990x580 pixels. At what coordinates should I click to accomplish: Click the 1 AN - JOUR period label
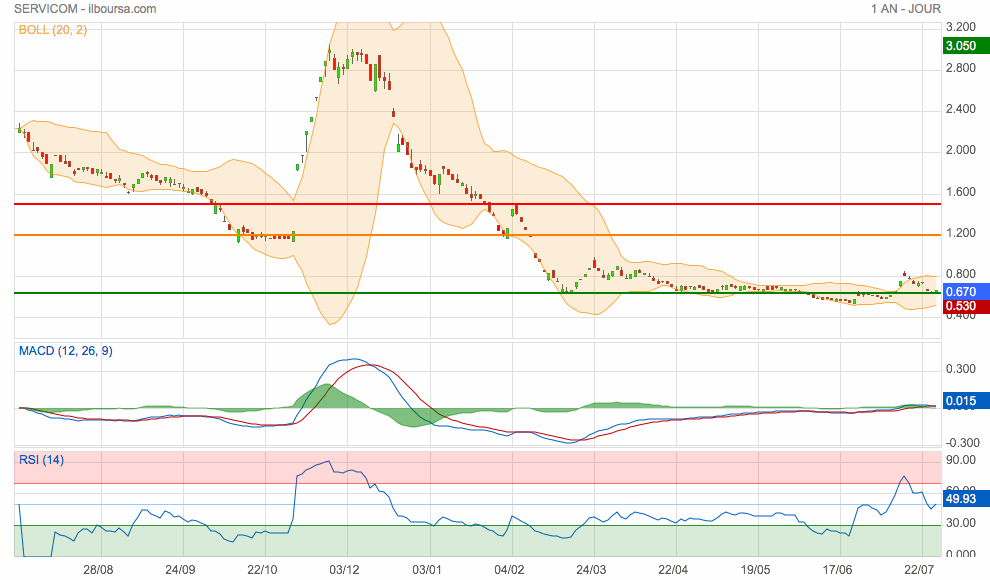pos(905,9)
